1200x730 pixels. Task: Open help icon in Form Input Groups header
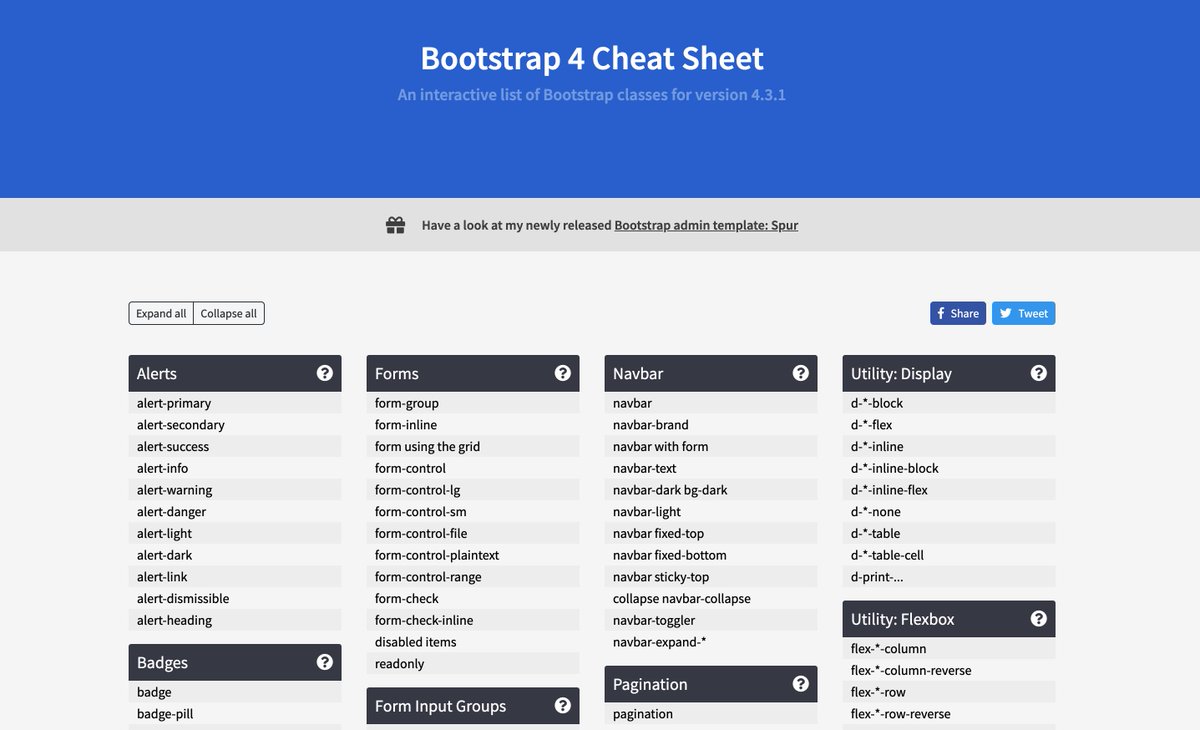tap(563, 706)
